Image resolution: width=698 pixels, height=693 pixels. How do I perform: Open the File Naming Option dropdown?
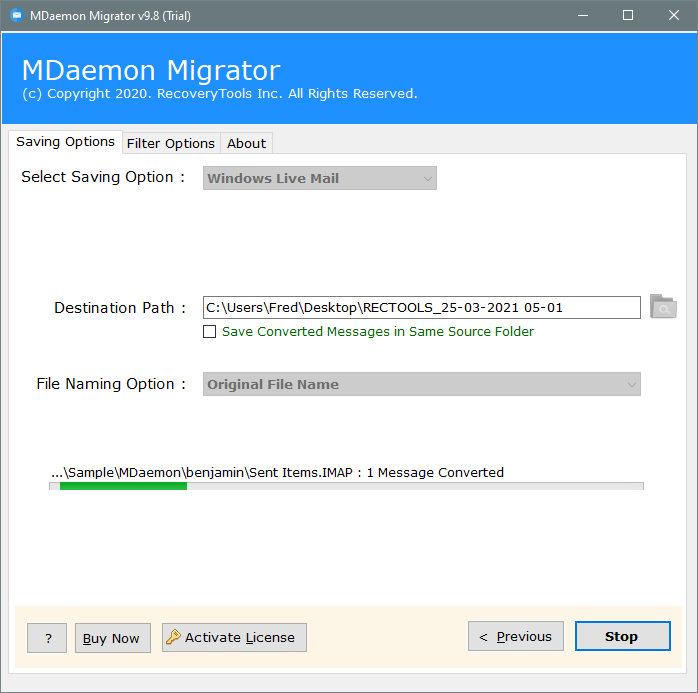tap(422, 384)
